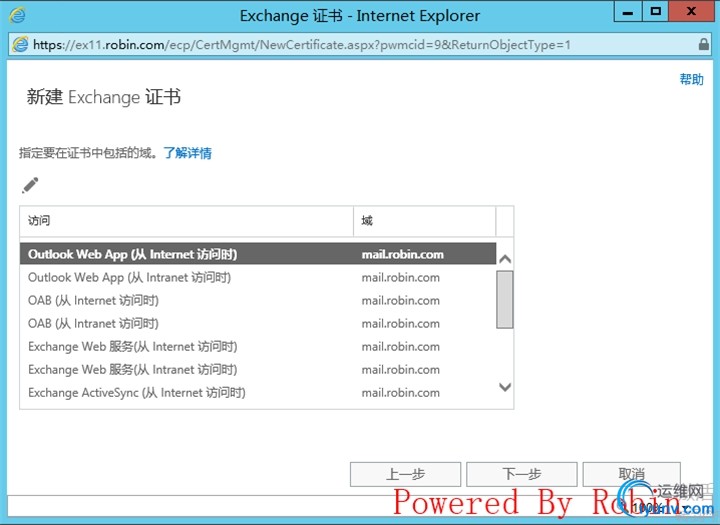Click the 上一步 previous button

(405, 474)
